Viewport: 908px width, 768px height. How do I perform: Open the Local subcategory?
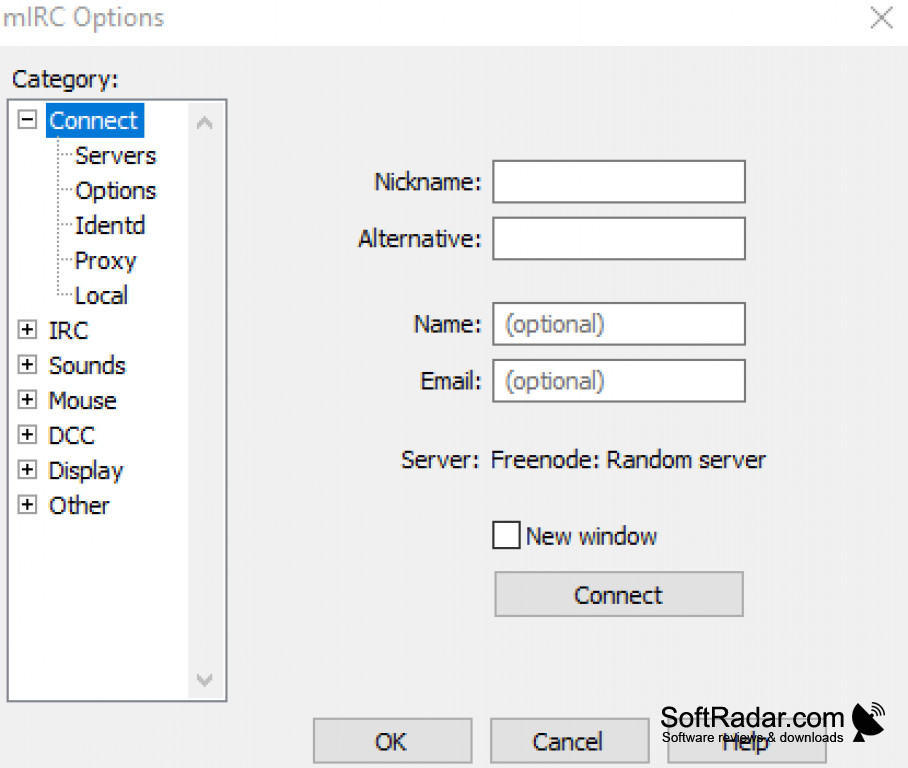101,295
